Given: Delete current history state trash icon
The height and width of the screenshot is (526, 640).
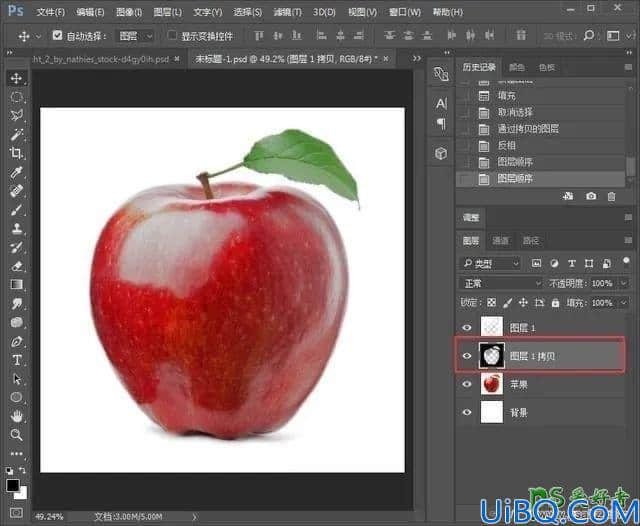Looking at the screenshot, I should 611,196.
